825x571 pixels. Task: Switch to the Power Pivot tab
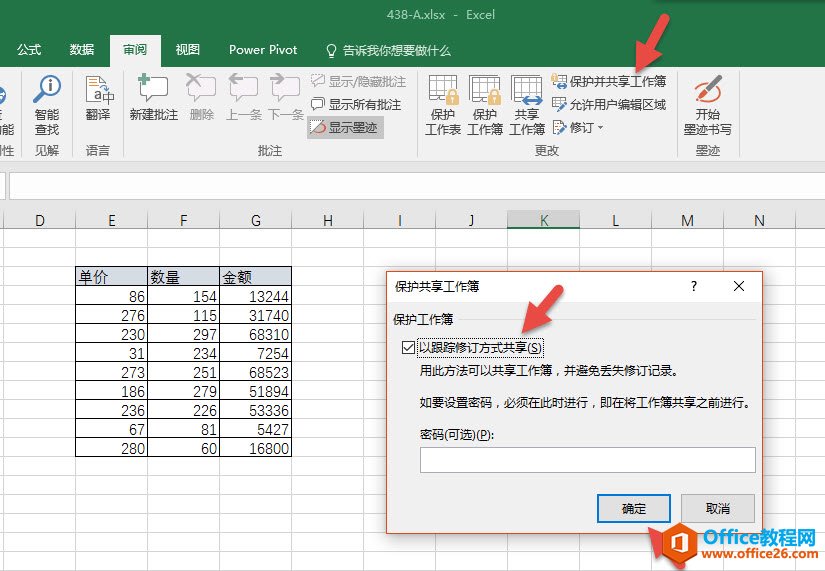[x=263, y=50]
